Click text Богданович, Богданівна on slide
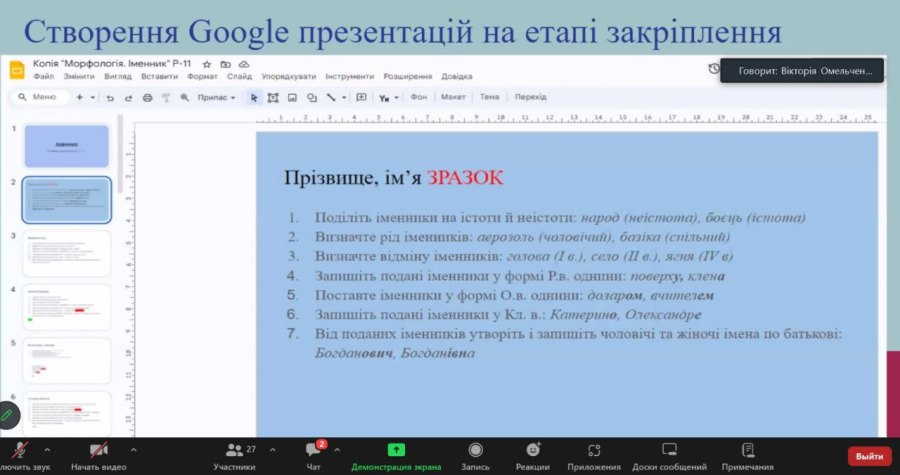Viewport: 900px width, 475px height. (x=395, y=353)
